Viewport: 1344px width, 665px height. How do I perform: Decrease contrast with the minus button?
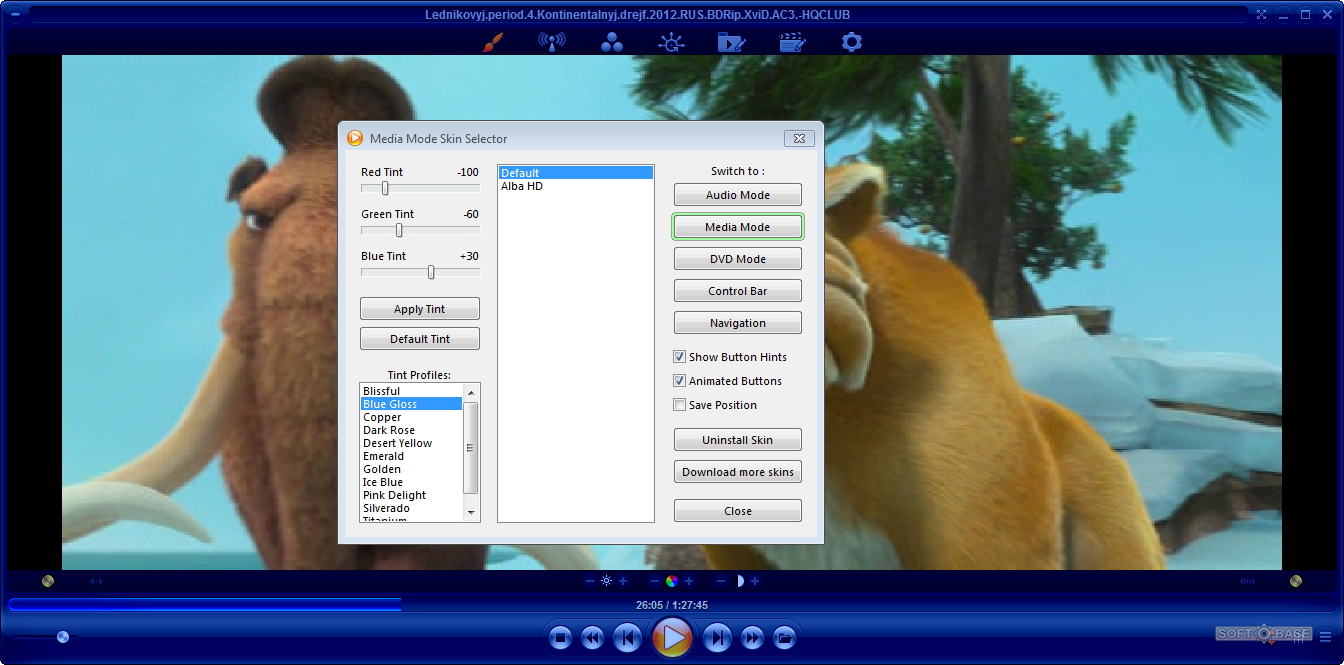(721, 581)
